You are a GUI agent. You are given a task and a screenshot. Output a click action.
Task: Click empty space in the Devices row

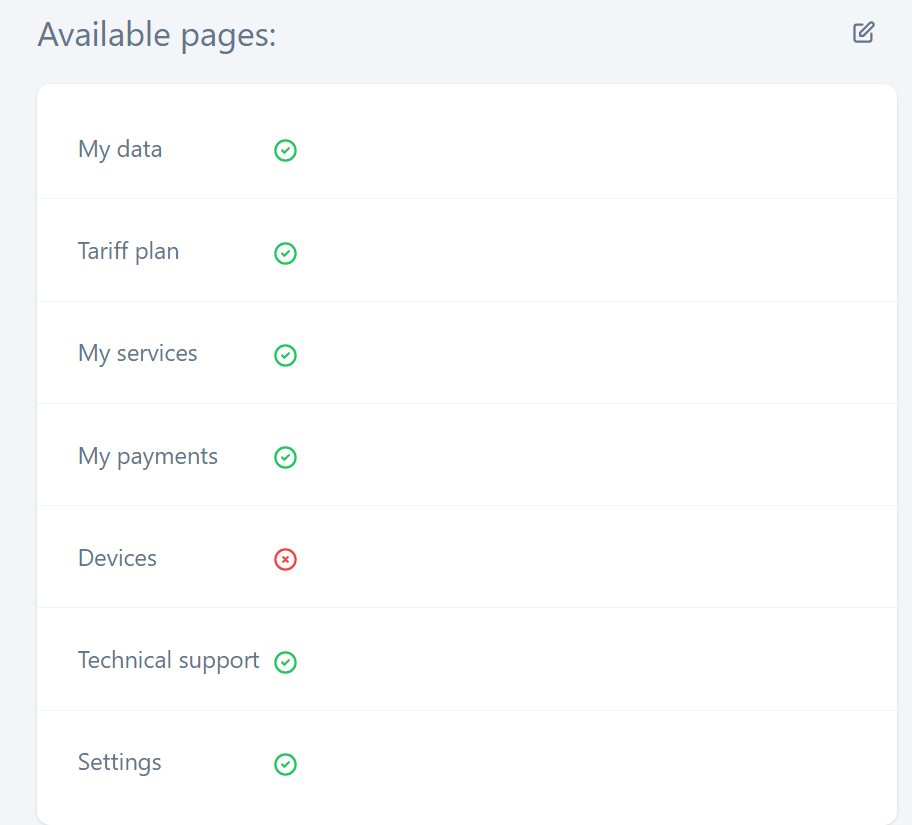click(600, 558)
